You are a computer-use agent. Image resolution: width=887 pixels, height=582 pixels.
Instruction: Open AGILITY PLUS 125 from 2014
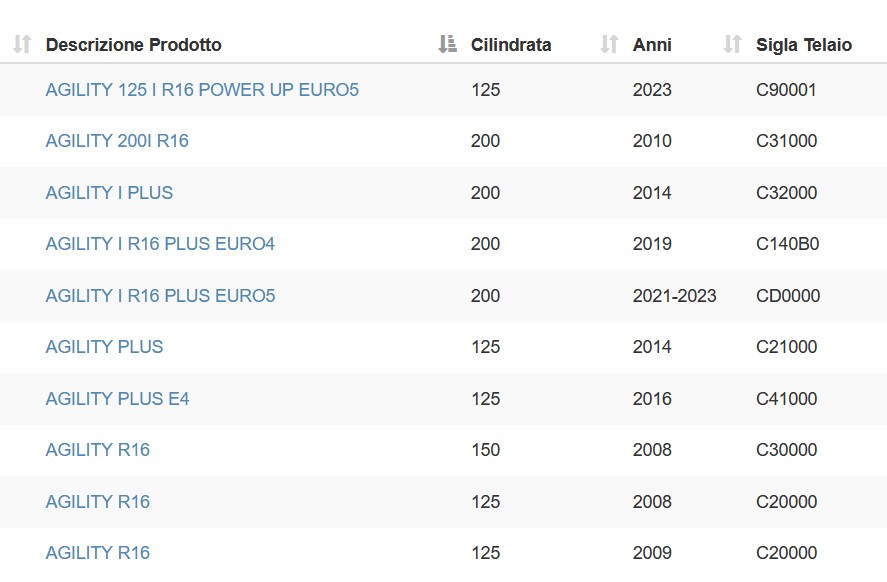pos(104,347)
